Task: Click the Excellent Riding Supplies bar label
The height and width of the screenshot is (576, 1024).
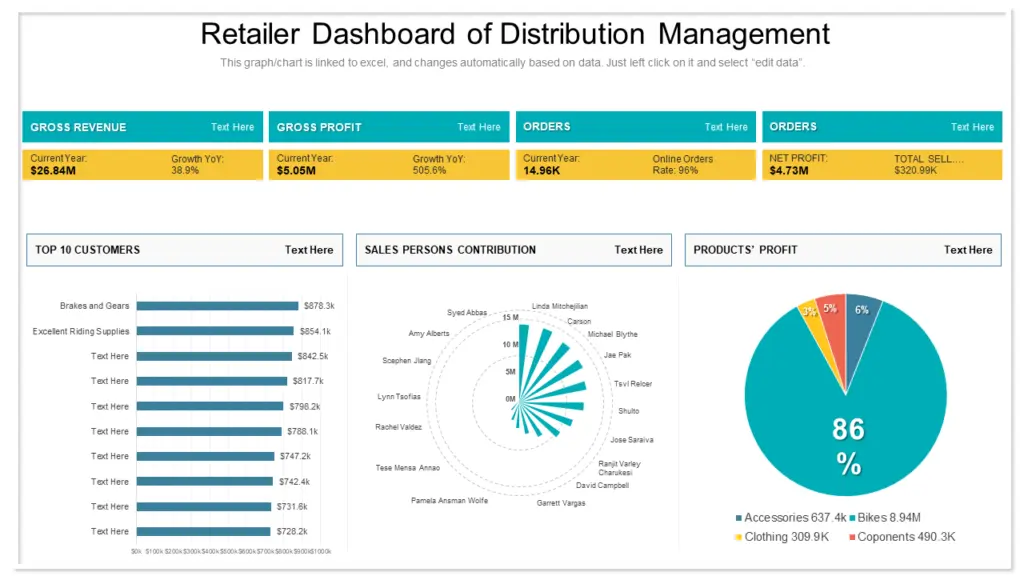Action: (x=80, y=330)
